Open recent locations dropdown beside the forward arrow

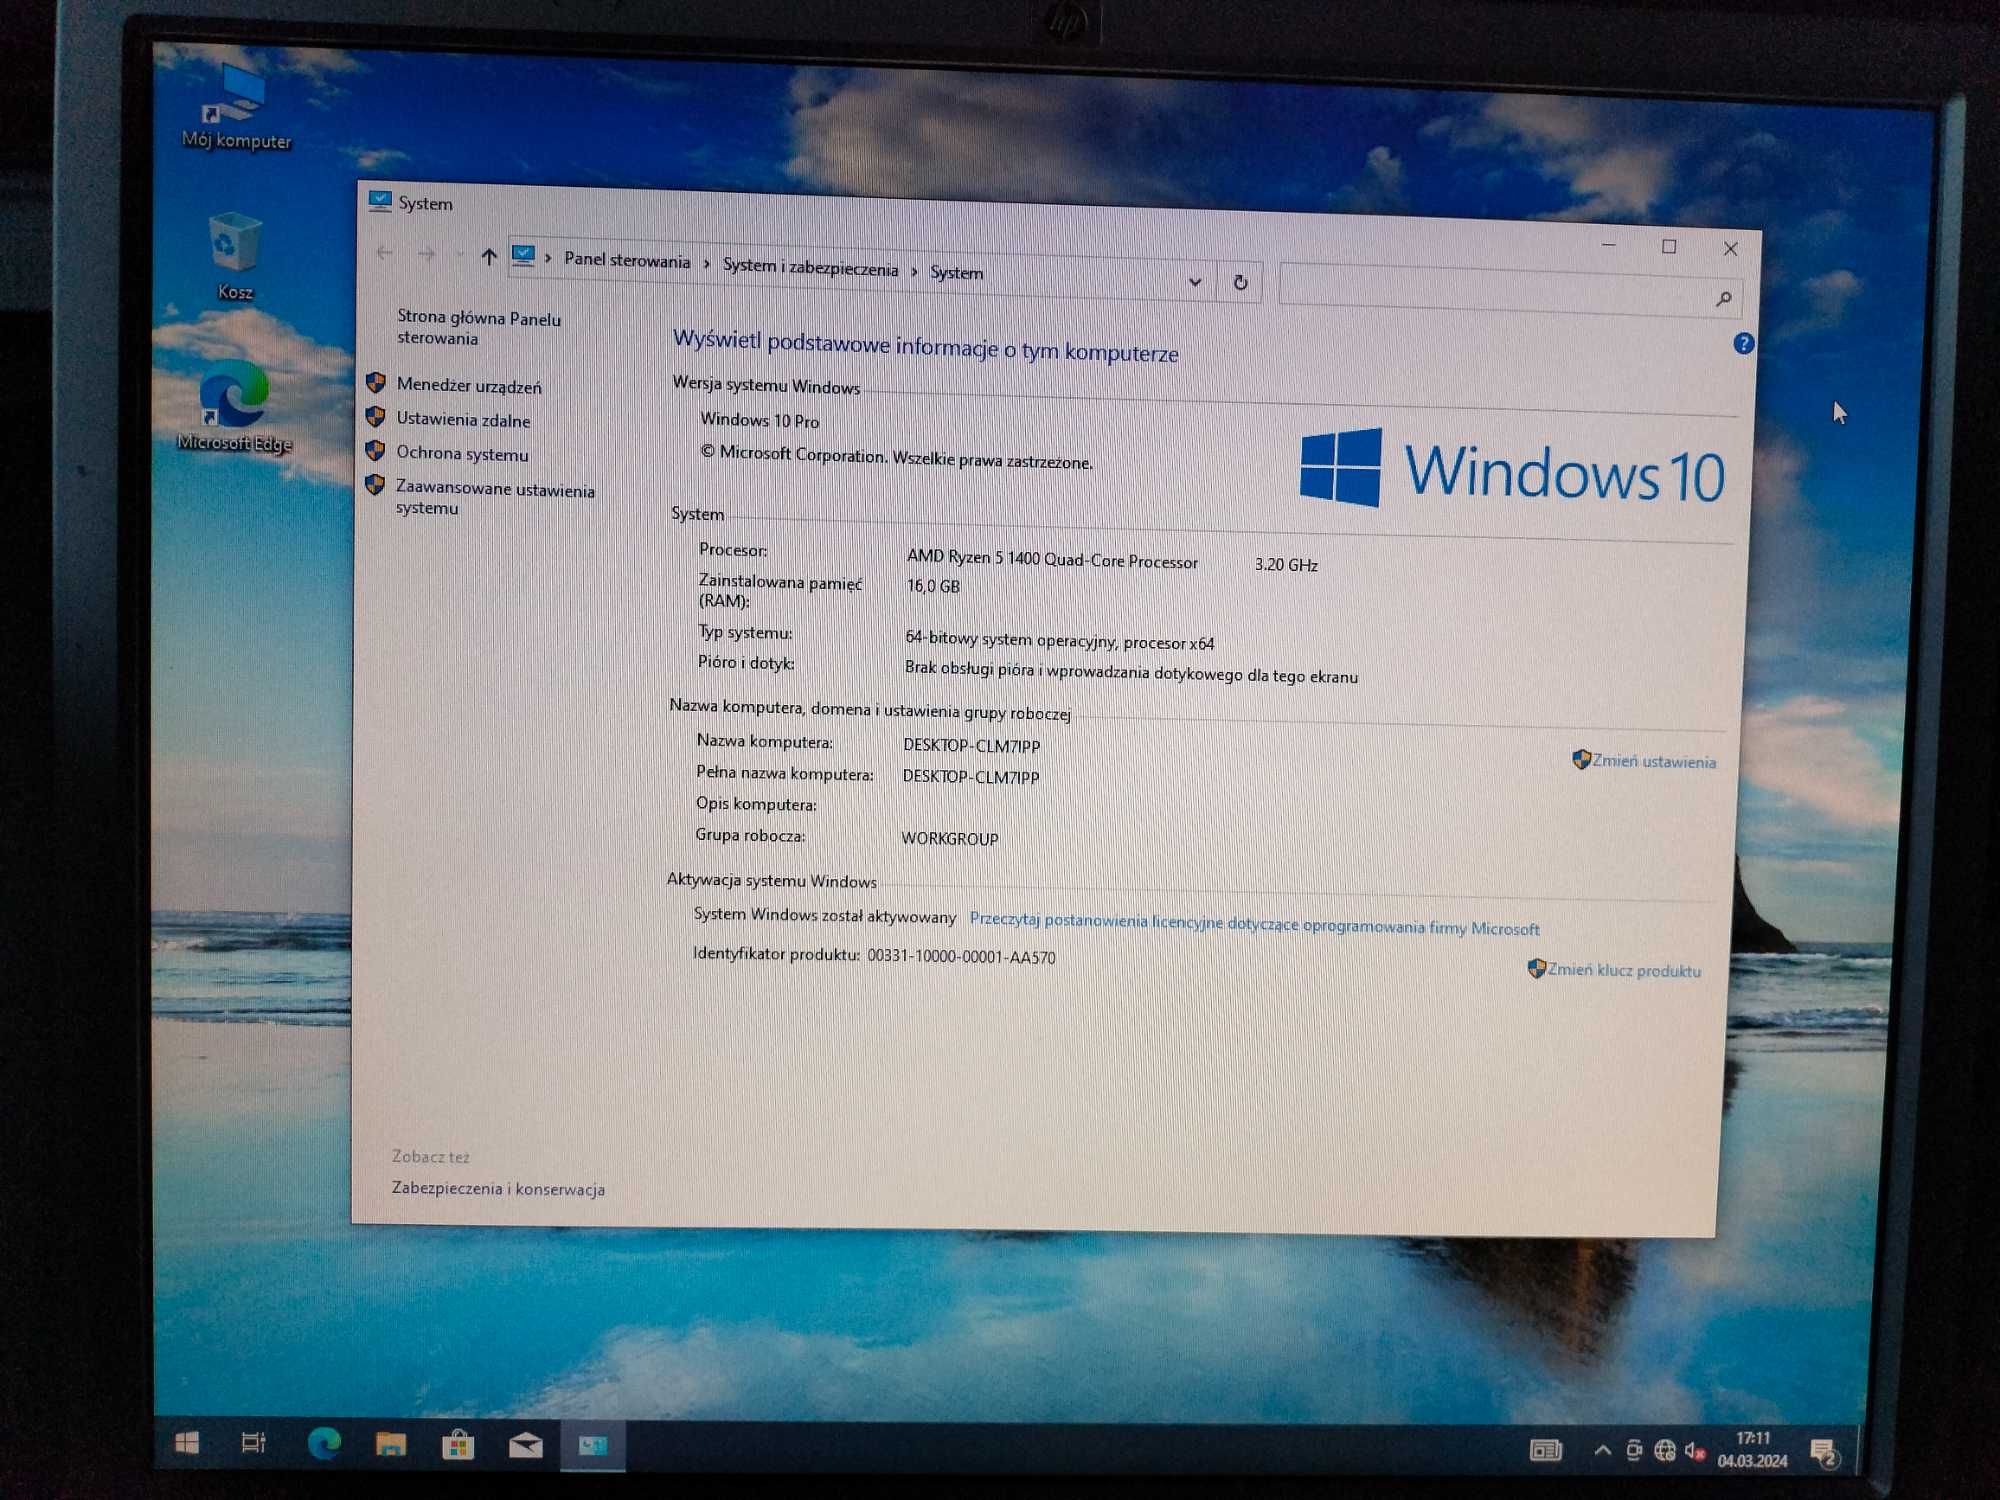(459, 256)
